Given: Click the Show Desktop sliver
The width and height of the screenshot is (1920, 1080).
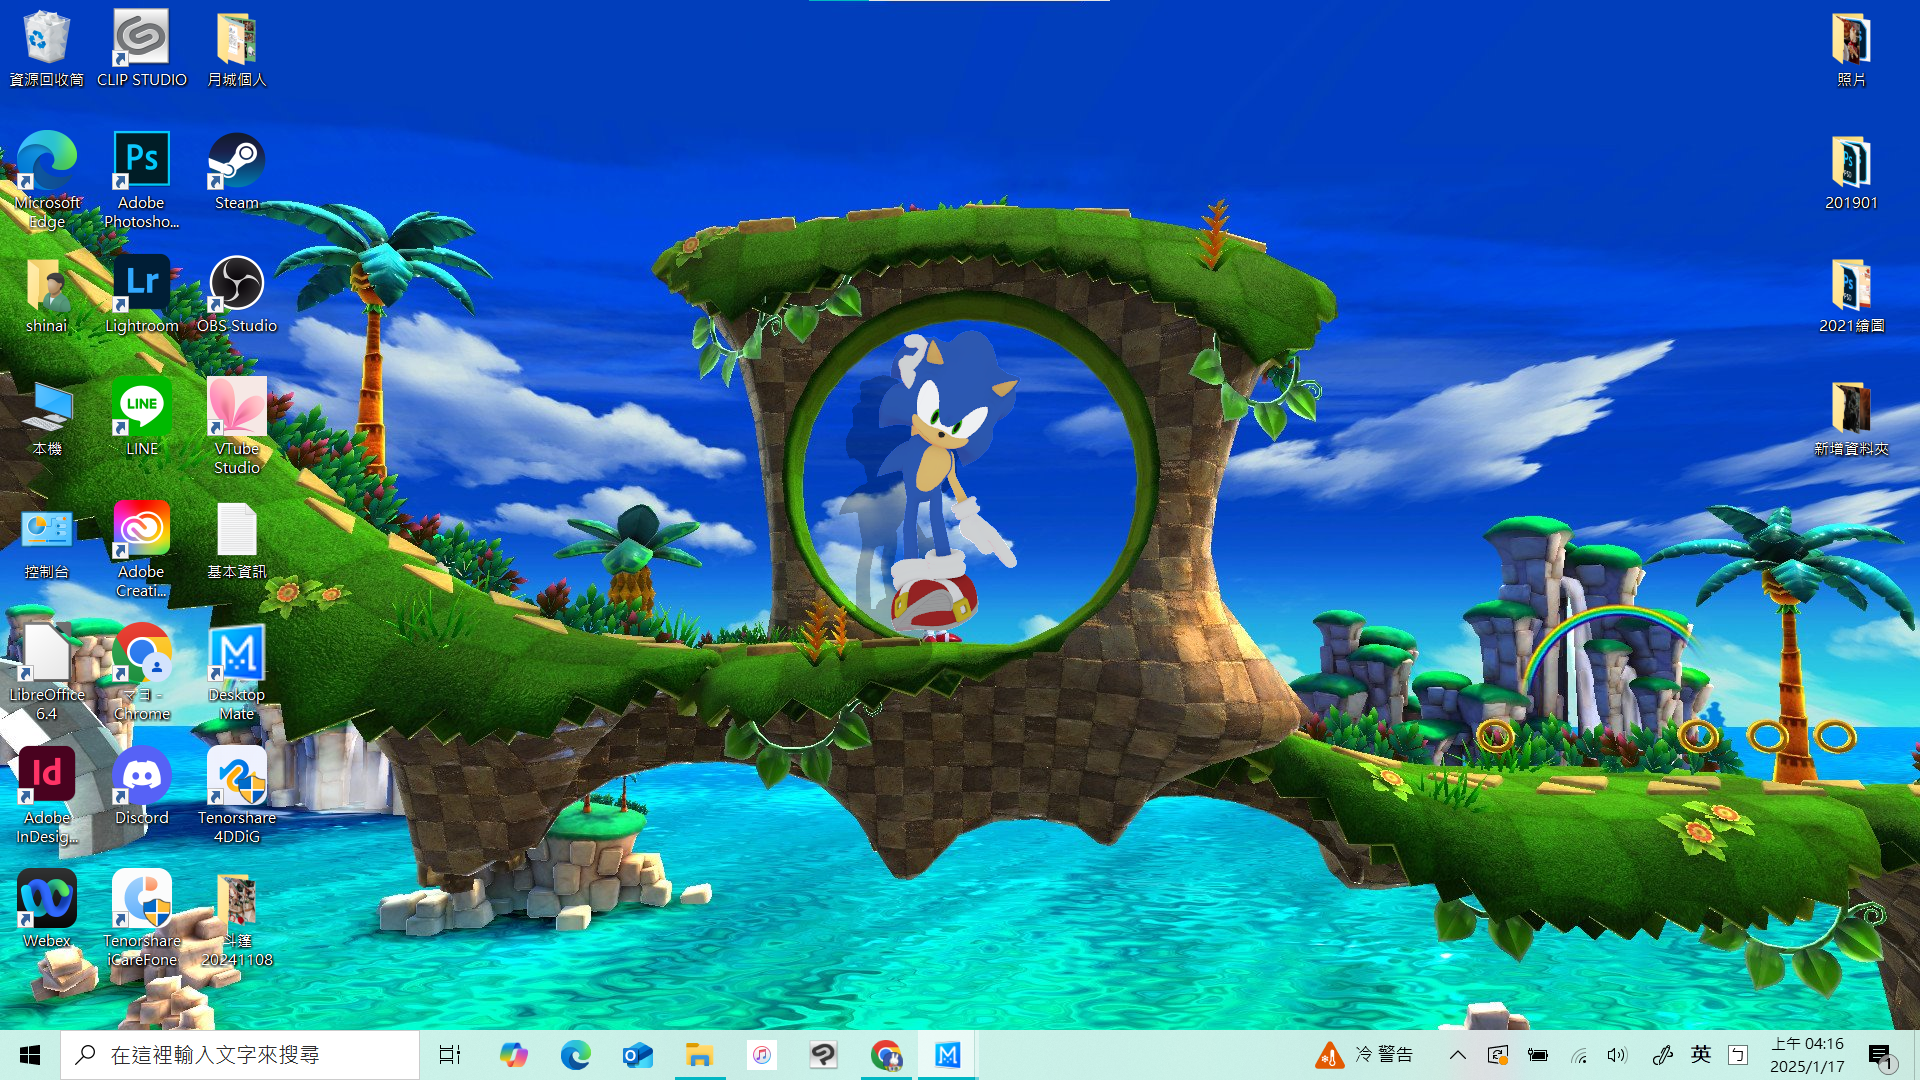Looking at the screenshot, I should tap(1915, 1055).
